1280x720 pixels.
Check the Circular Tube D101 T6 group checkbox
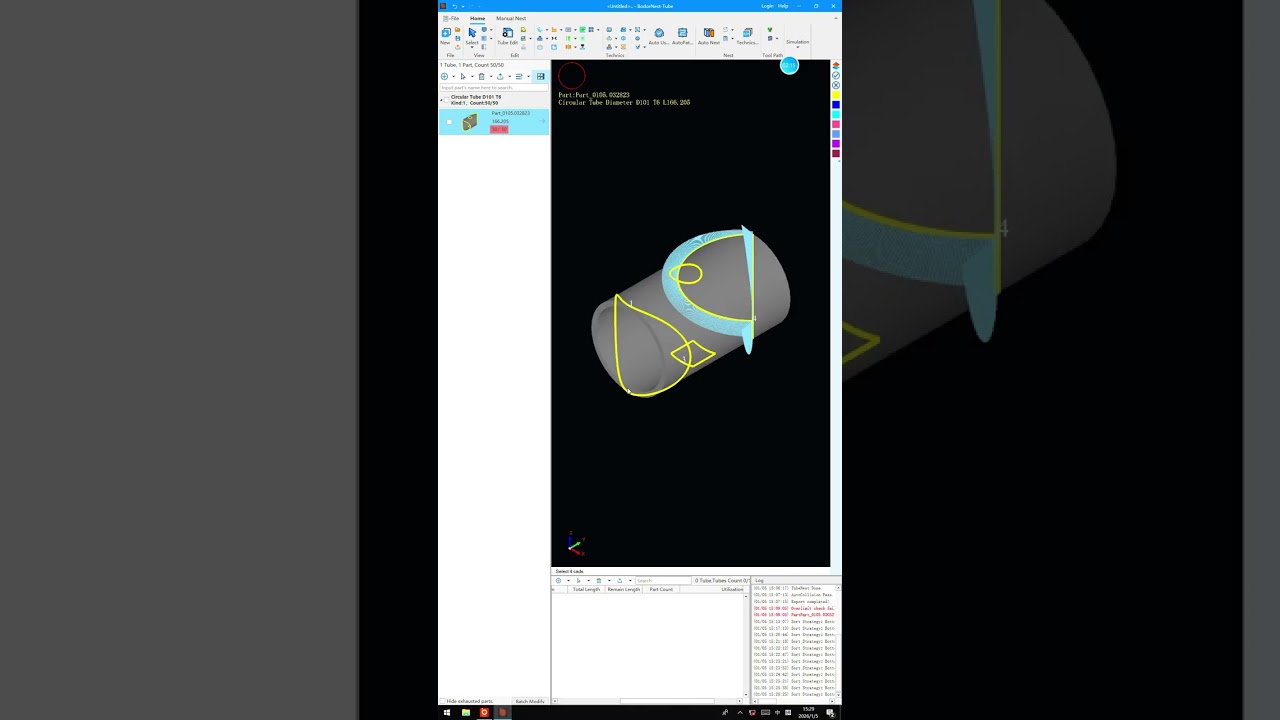click(446, 100)
